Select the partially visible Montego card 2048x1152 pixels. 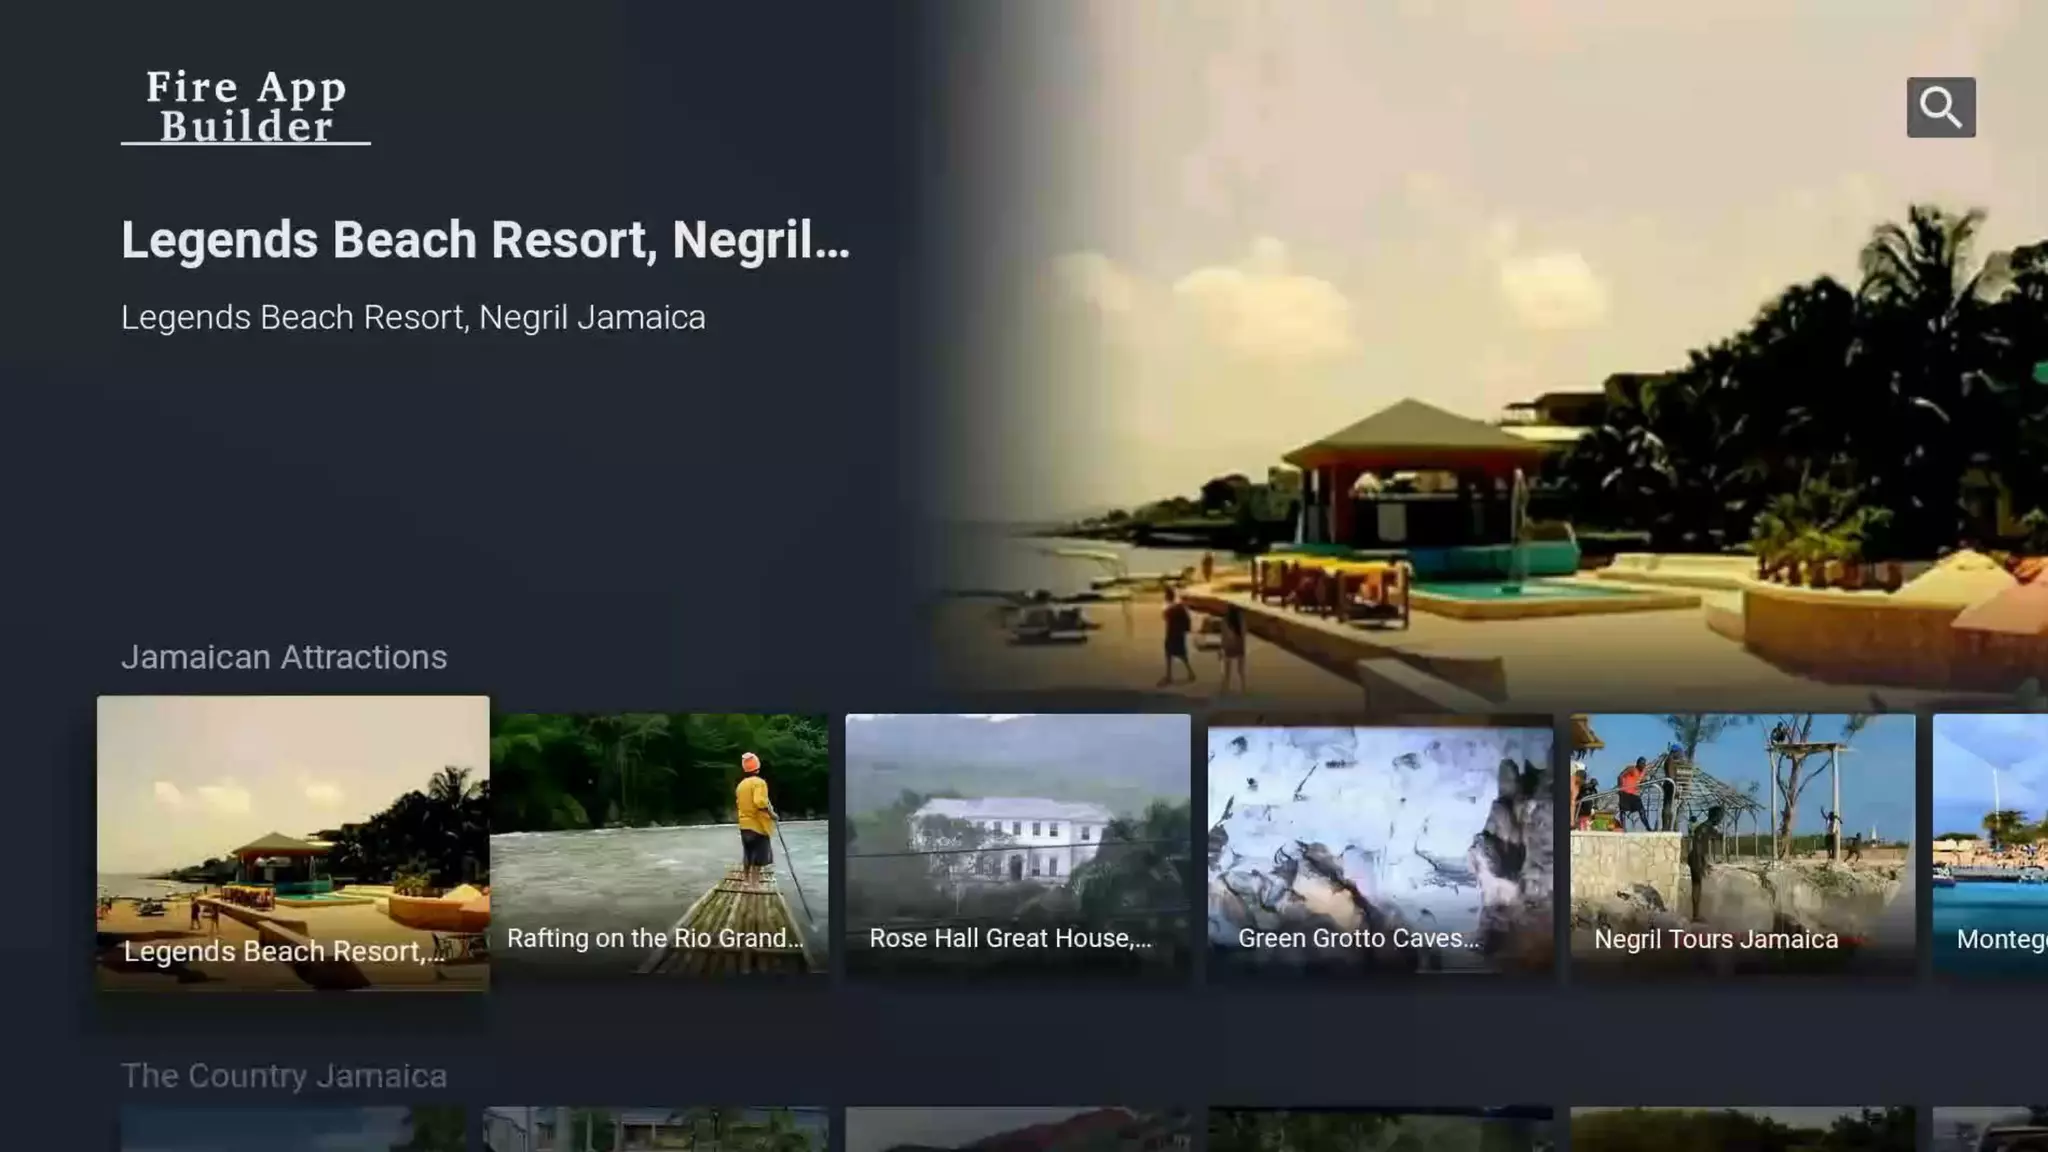coord(1992,842)
